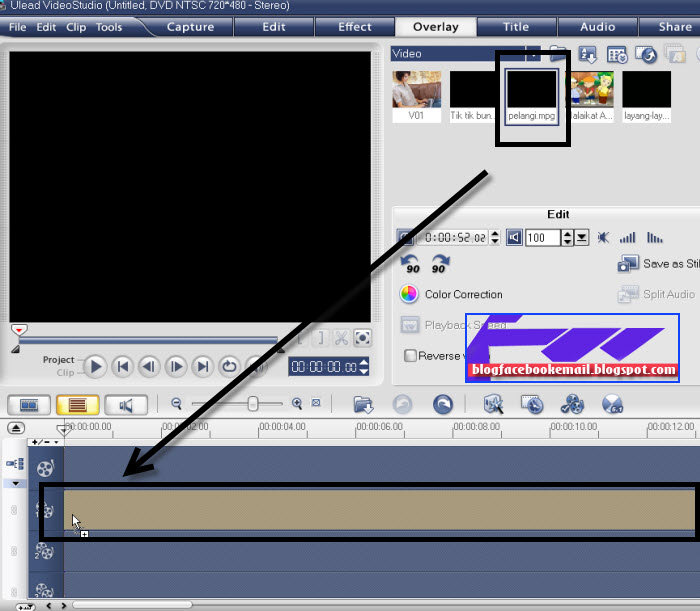Viewport: 700px width, 611px height.
Task: Open the File menu
Action: [x=17, y=27]
